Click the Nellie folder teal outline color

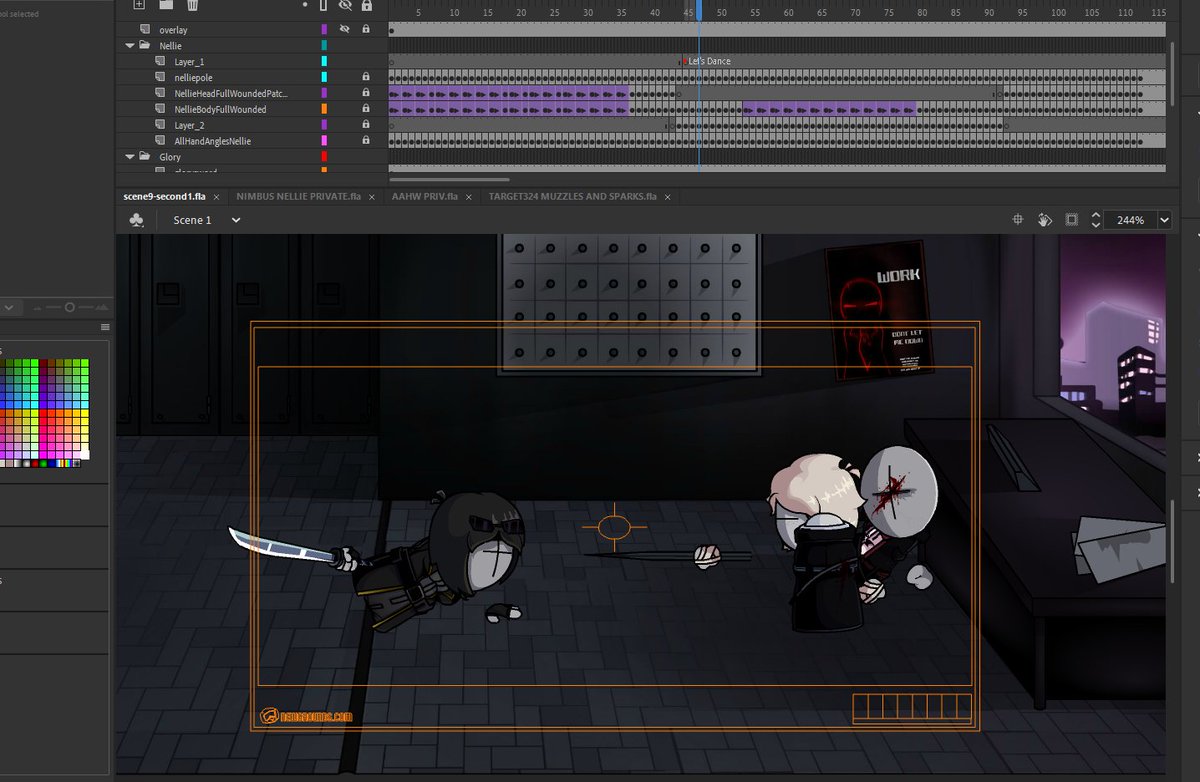coord(324,46)
